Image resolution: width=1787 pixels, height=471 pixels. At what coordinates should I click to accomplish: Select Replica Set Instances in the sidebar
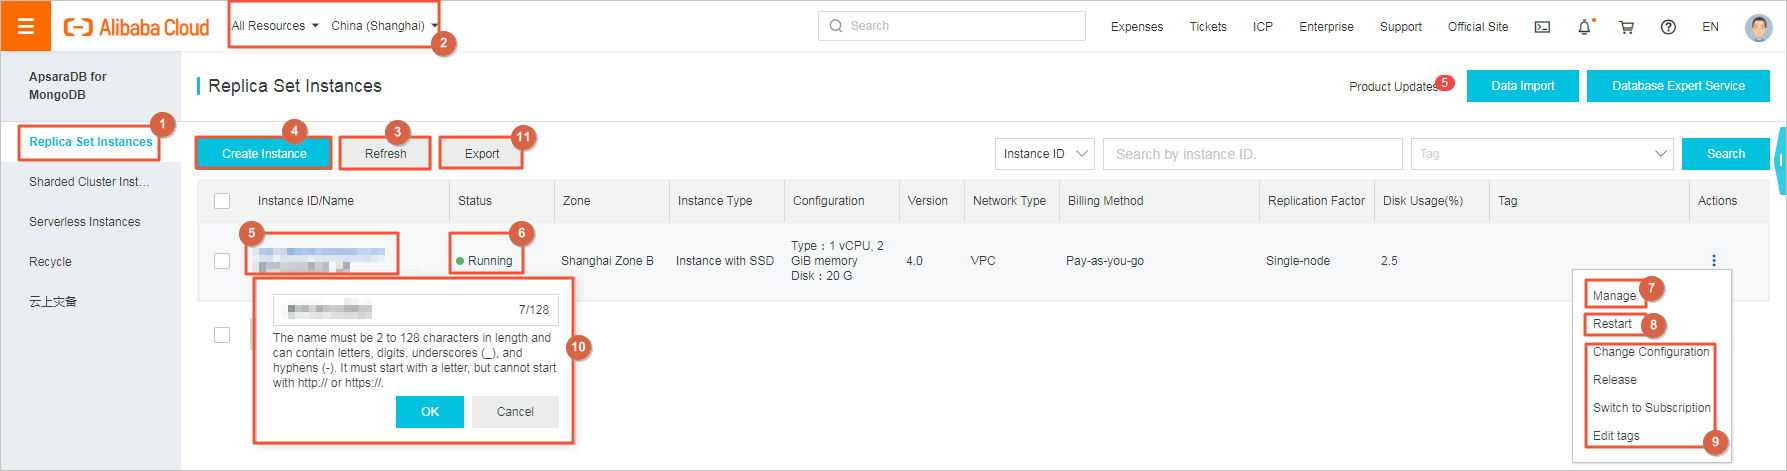click(91, 142)
